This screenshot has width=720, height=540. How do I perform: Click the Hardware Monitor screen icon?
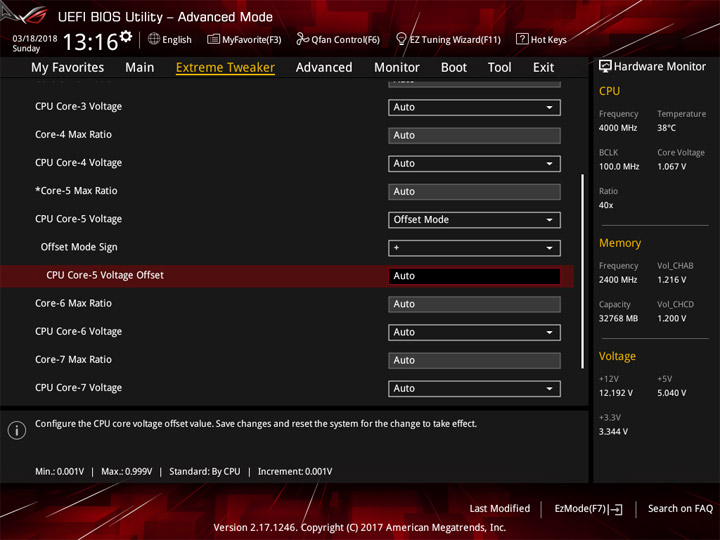605,67
